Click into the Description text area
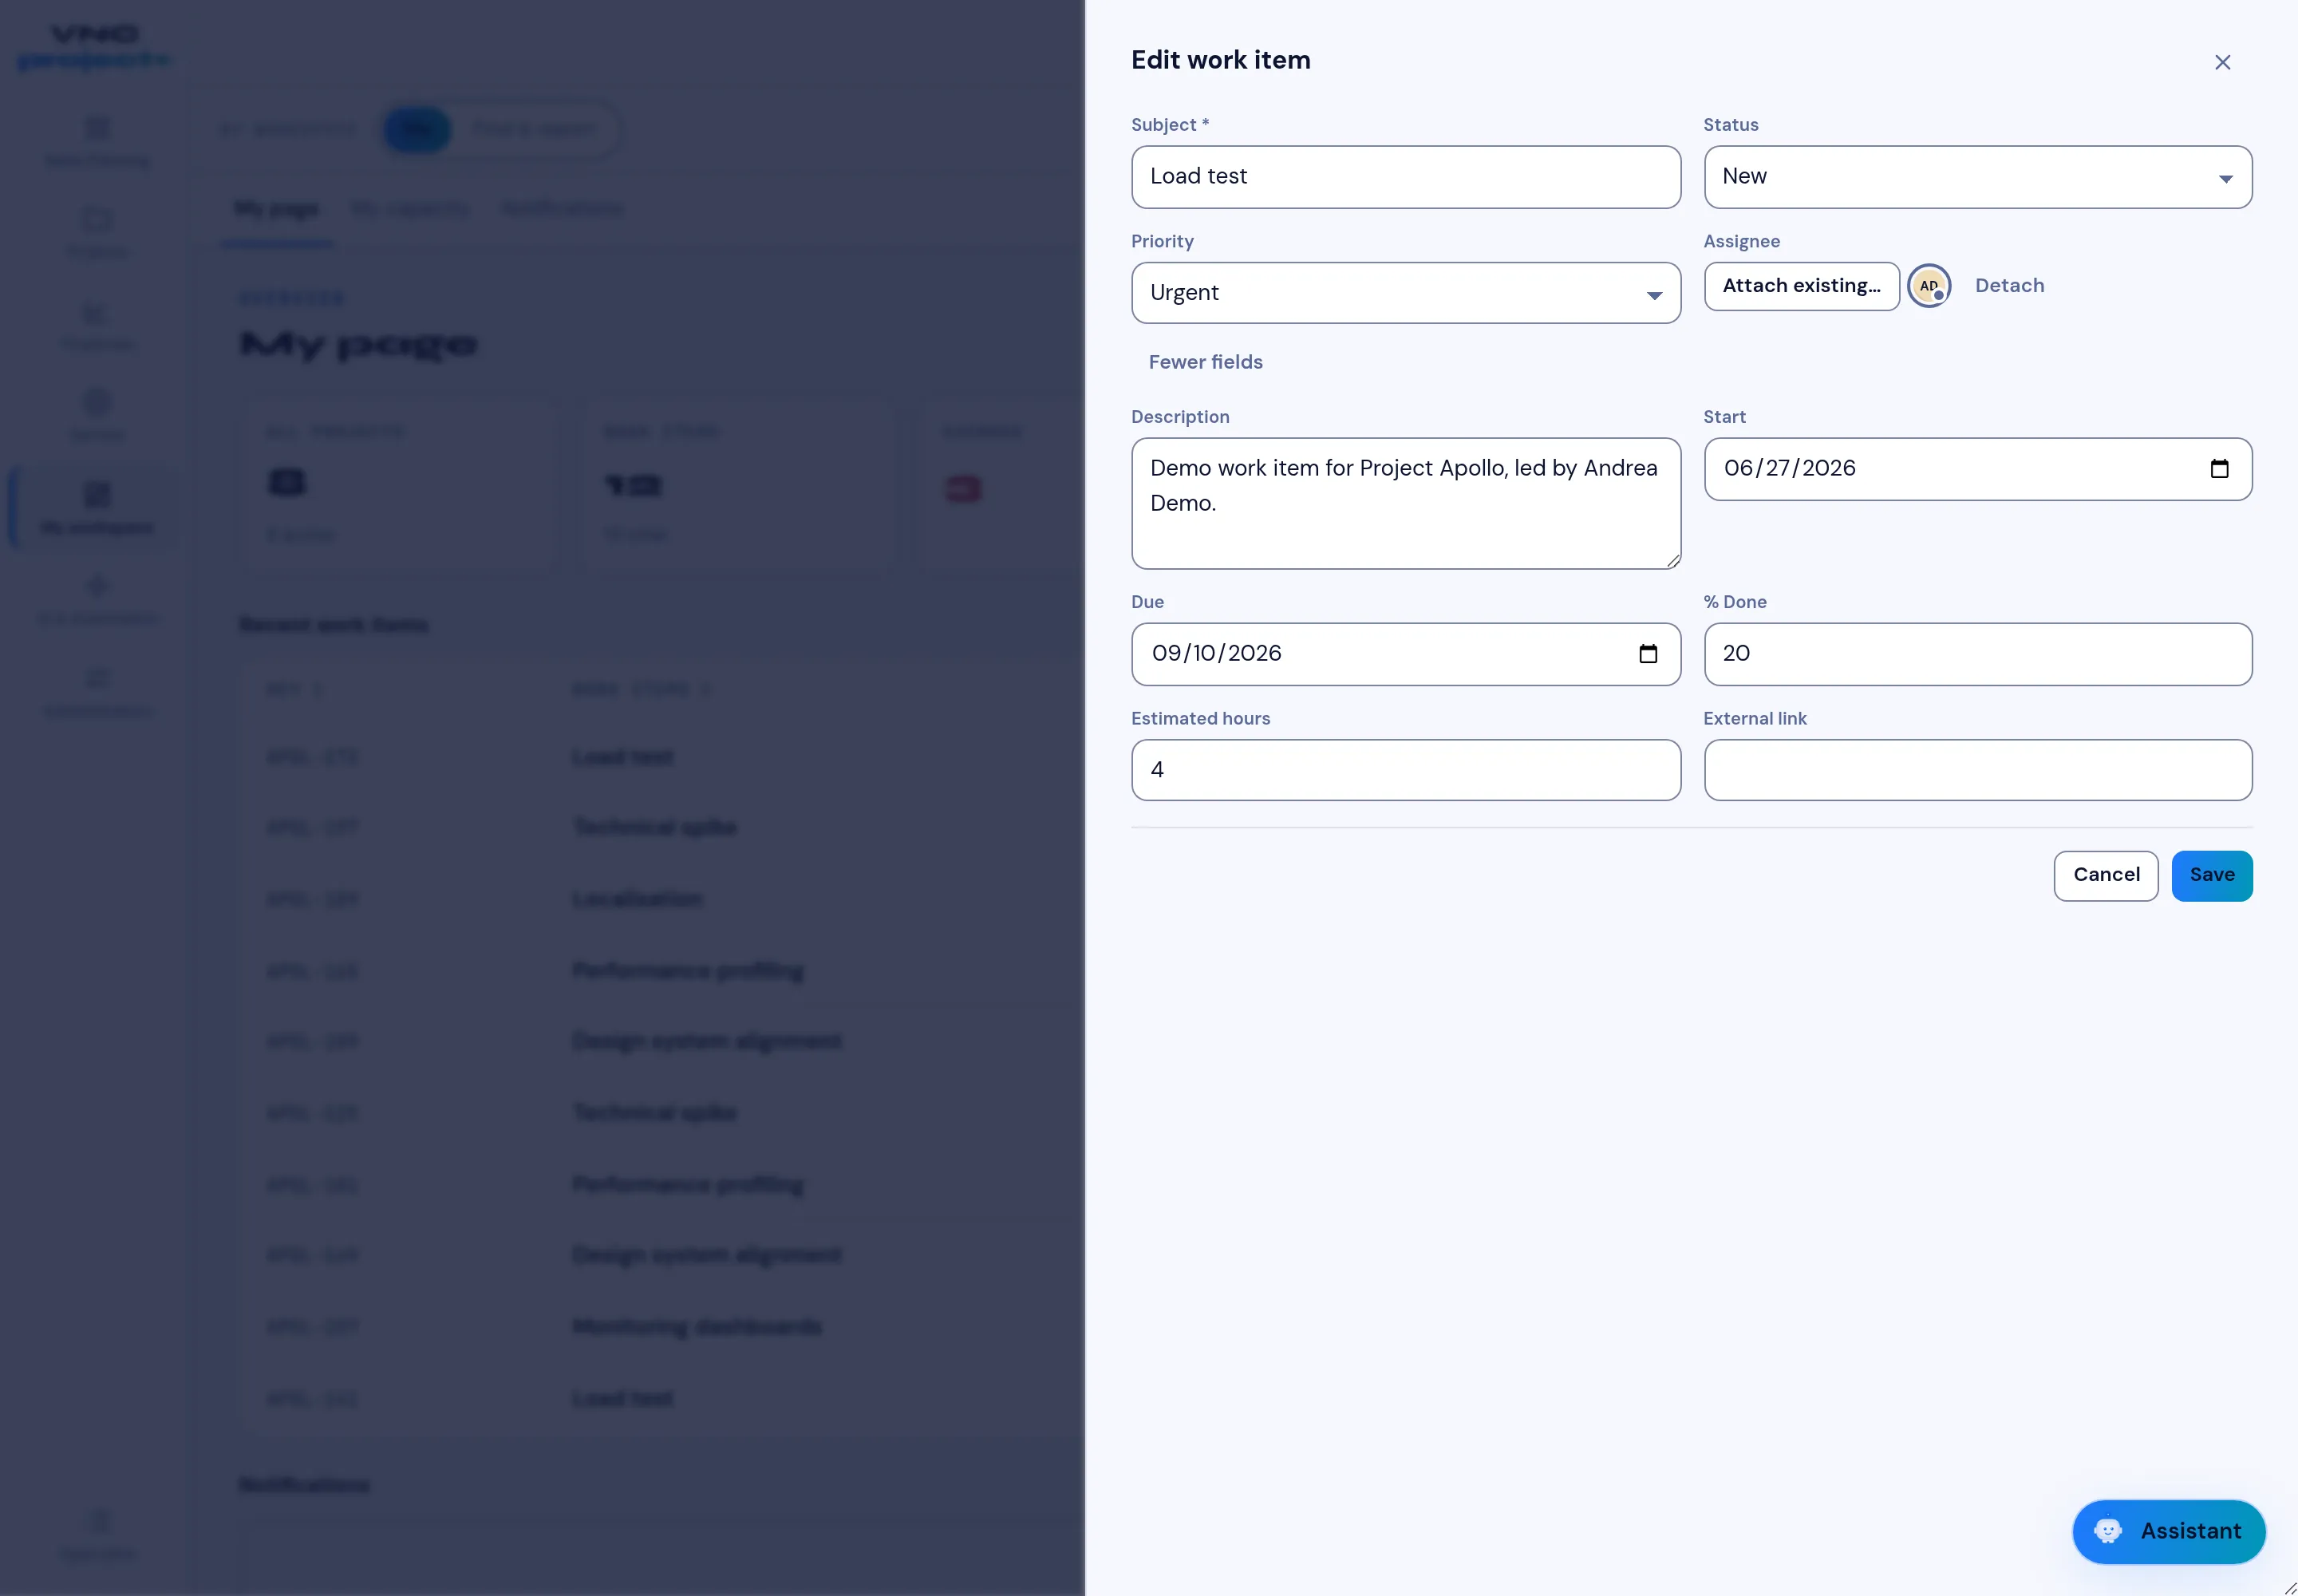The image size is (2298, 1596). pyautogui.click(x=1405, y=503)
